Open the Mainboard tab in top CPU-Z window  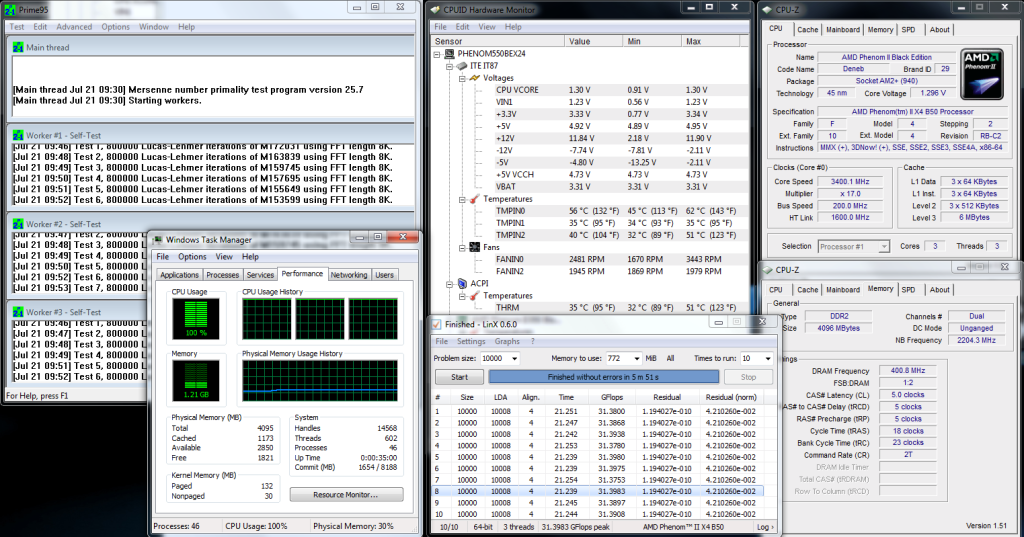click(842, 30)
